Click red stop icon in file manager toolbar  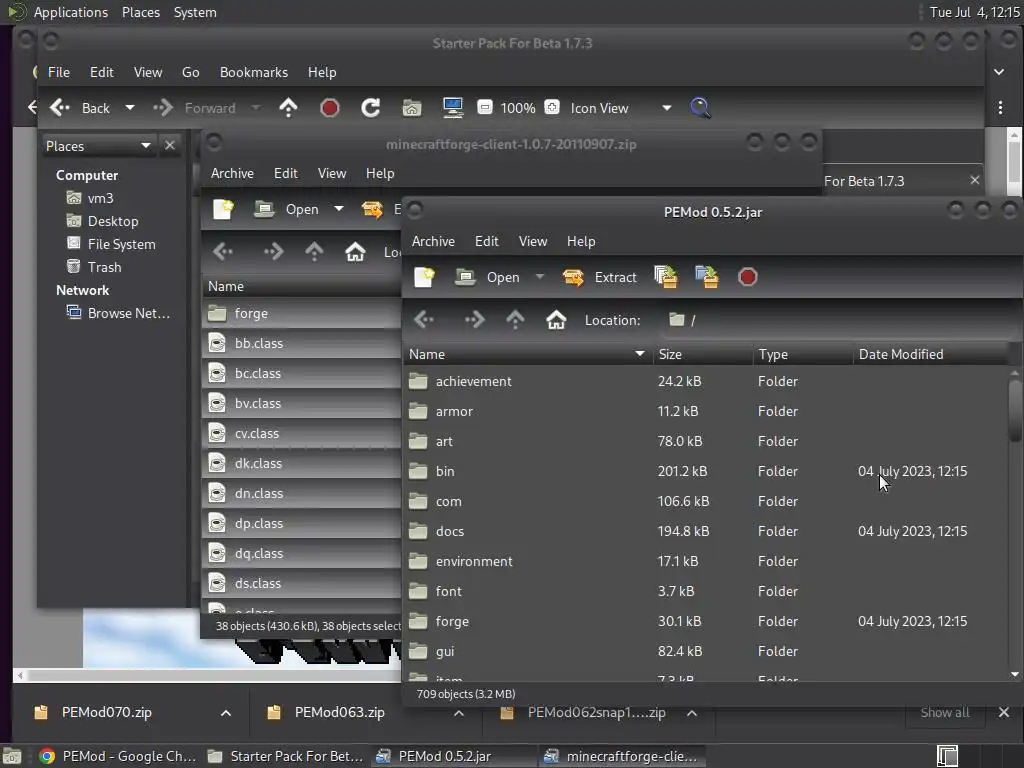point(329,108)
